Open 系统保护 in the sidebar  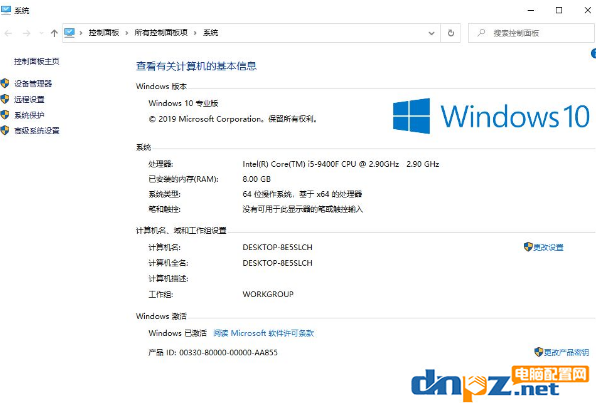coord(29,115)
